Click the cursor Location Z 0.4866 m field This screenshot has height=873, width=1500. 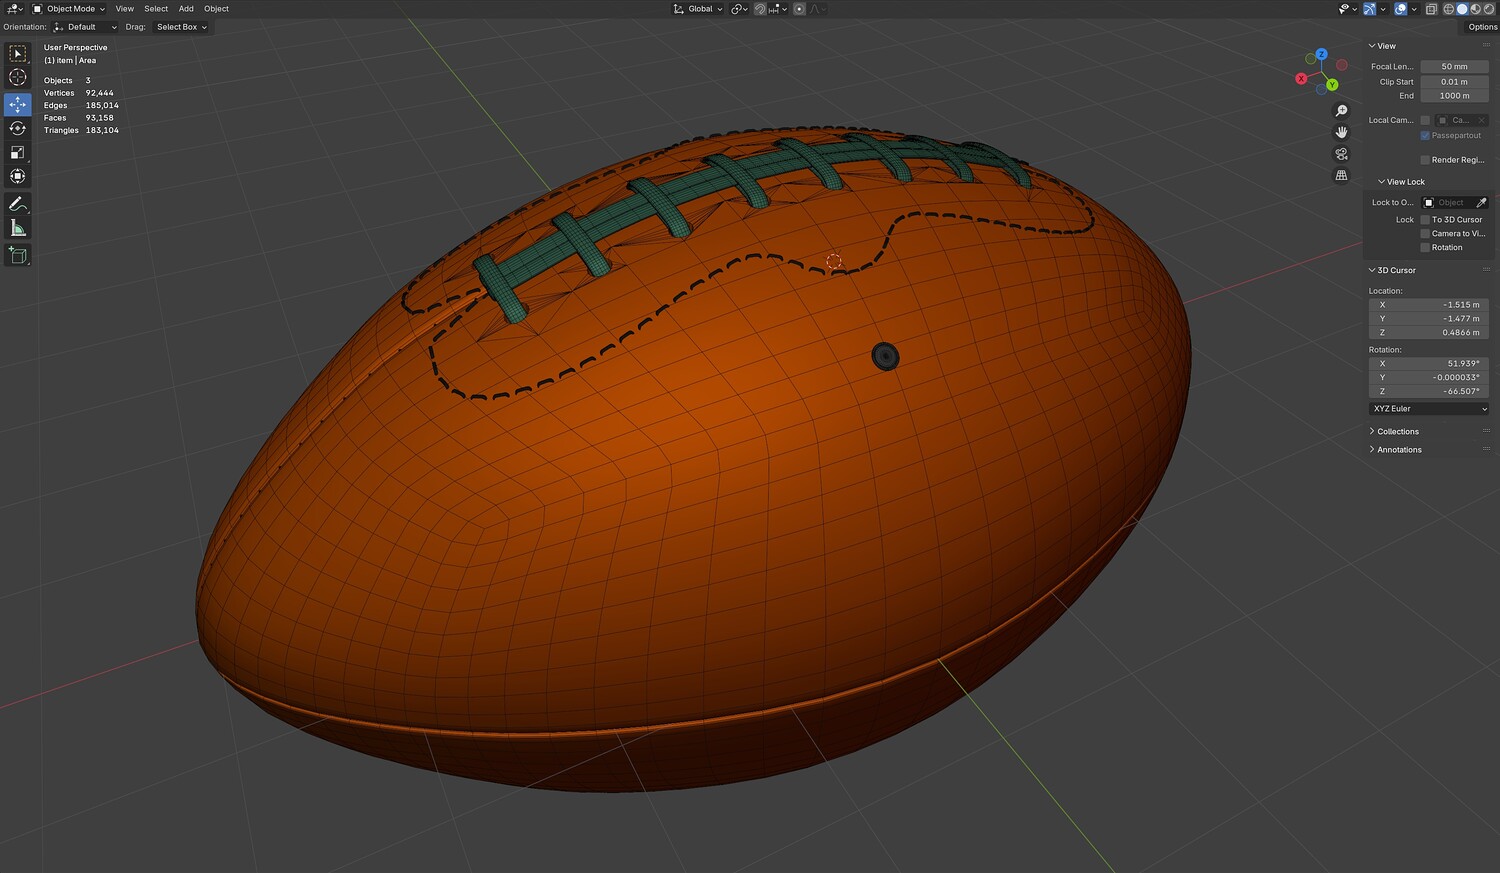pos(1429,333)
